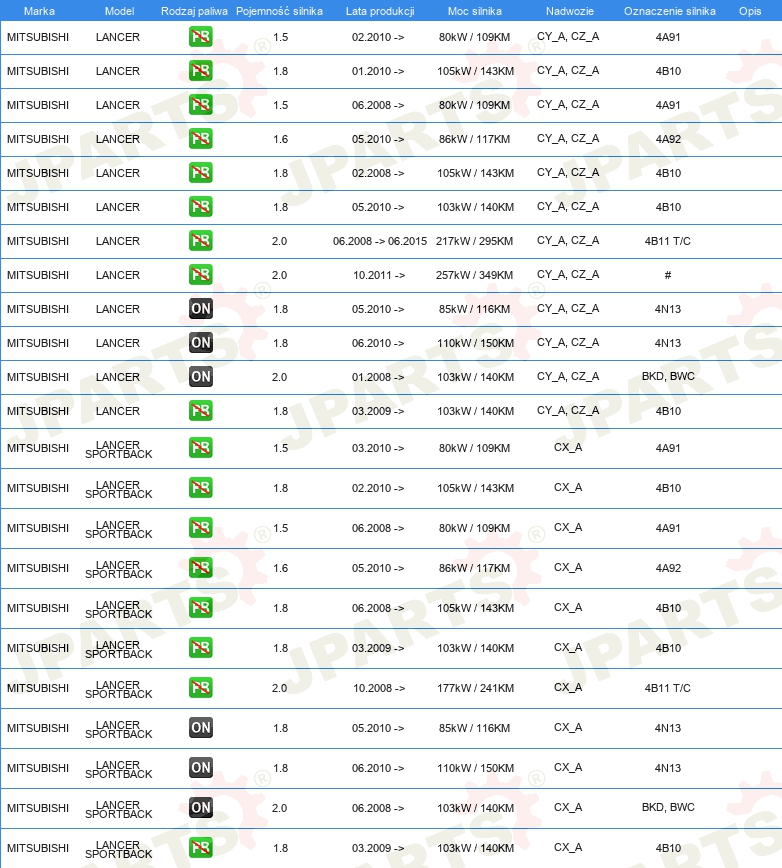This screenshot has width=782, height=868.
Task: Click the Pojemność silnika column header
Action: 279,11
